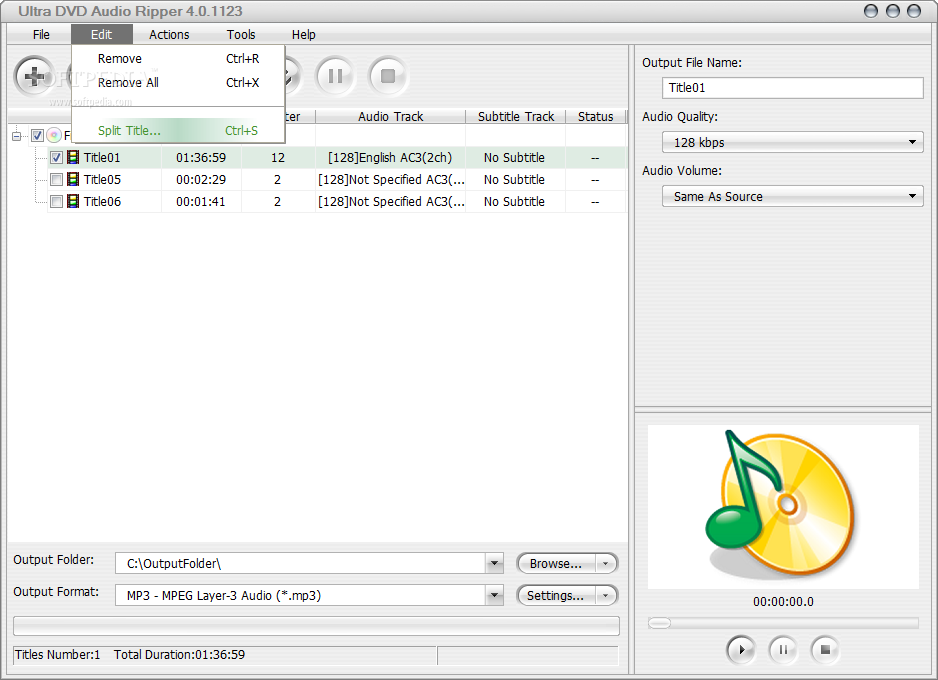This screenshot has height=680, width=938.
Task: Open the Browse button arrow menu
Action: click(x=605, y=563)
